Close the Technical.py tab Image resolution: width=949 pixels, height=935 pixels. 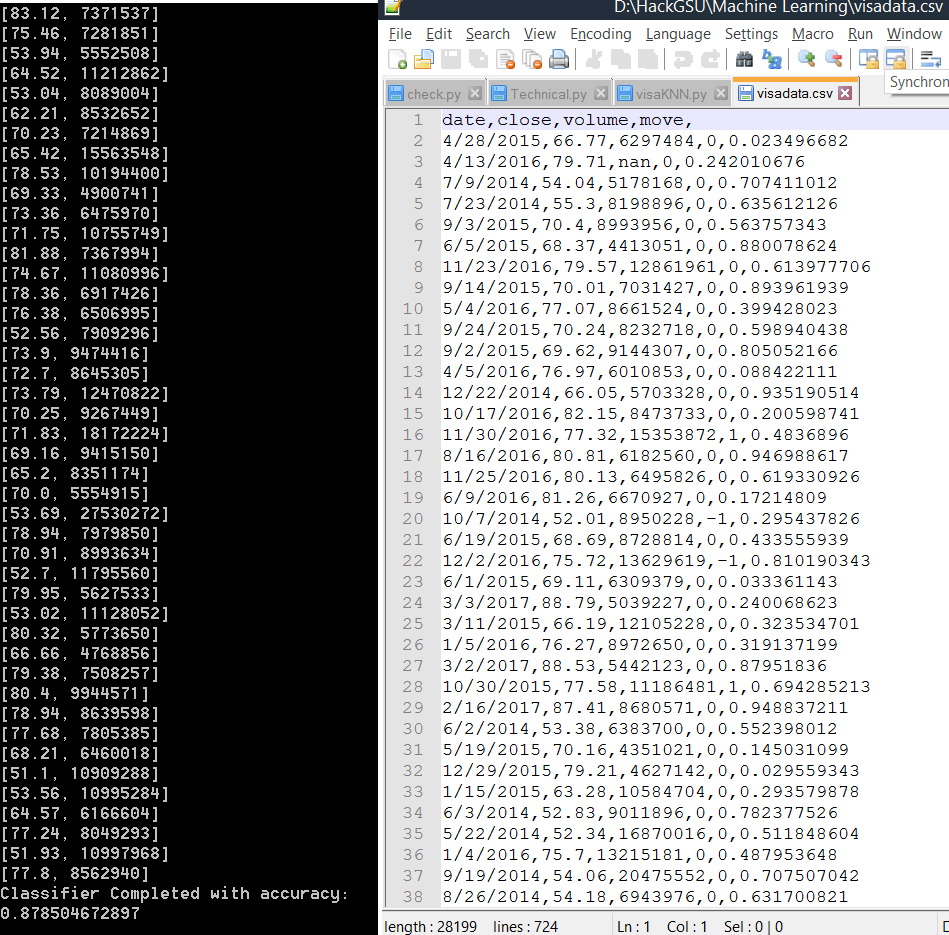pos(601,93)
